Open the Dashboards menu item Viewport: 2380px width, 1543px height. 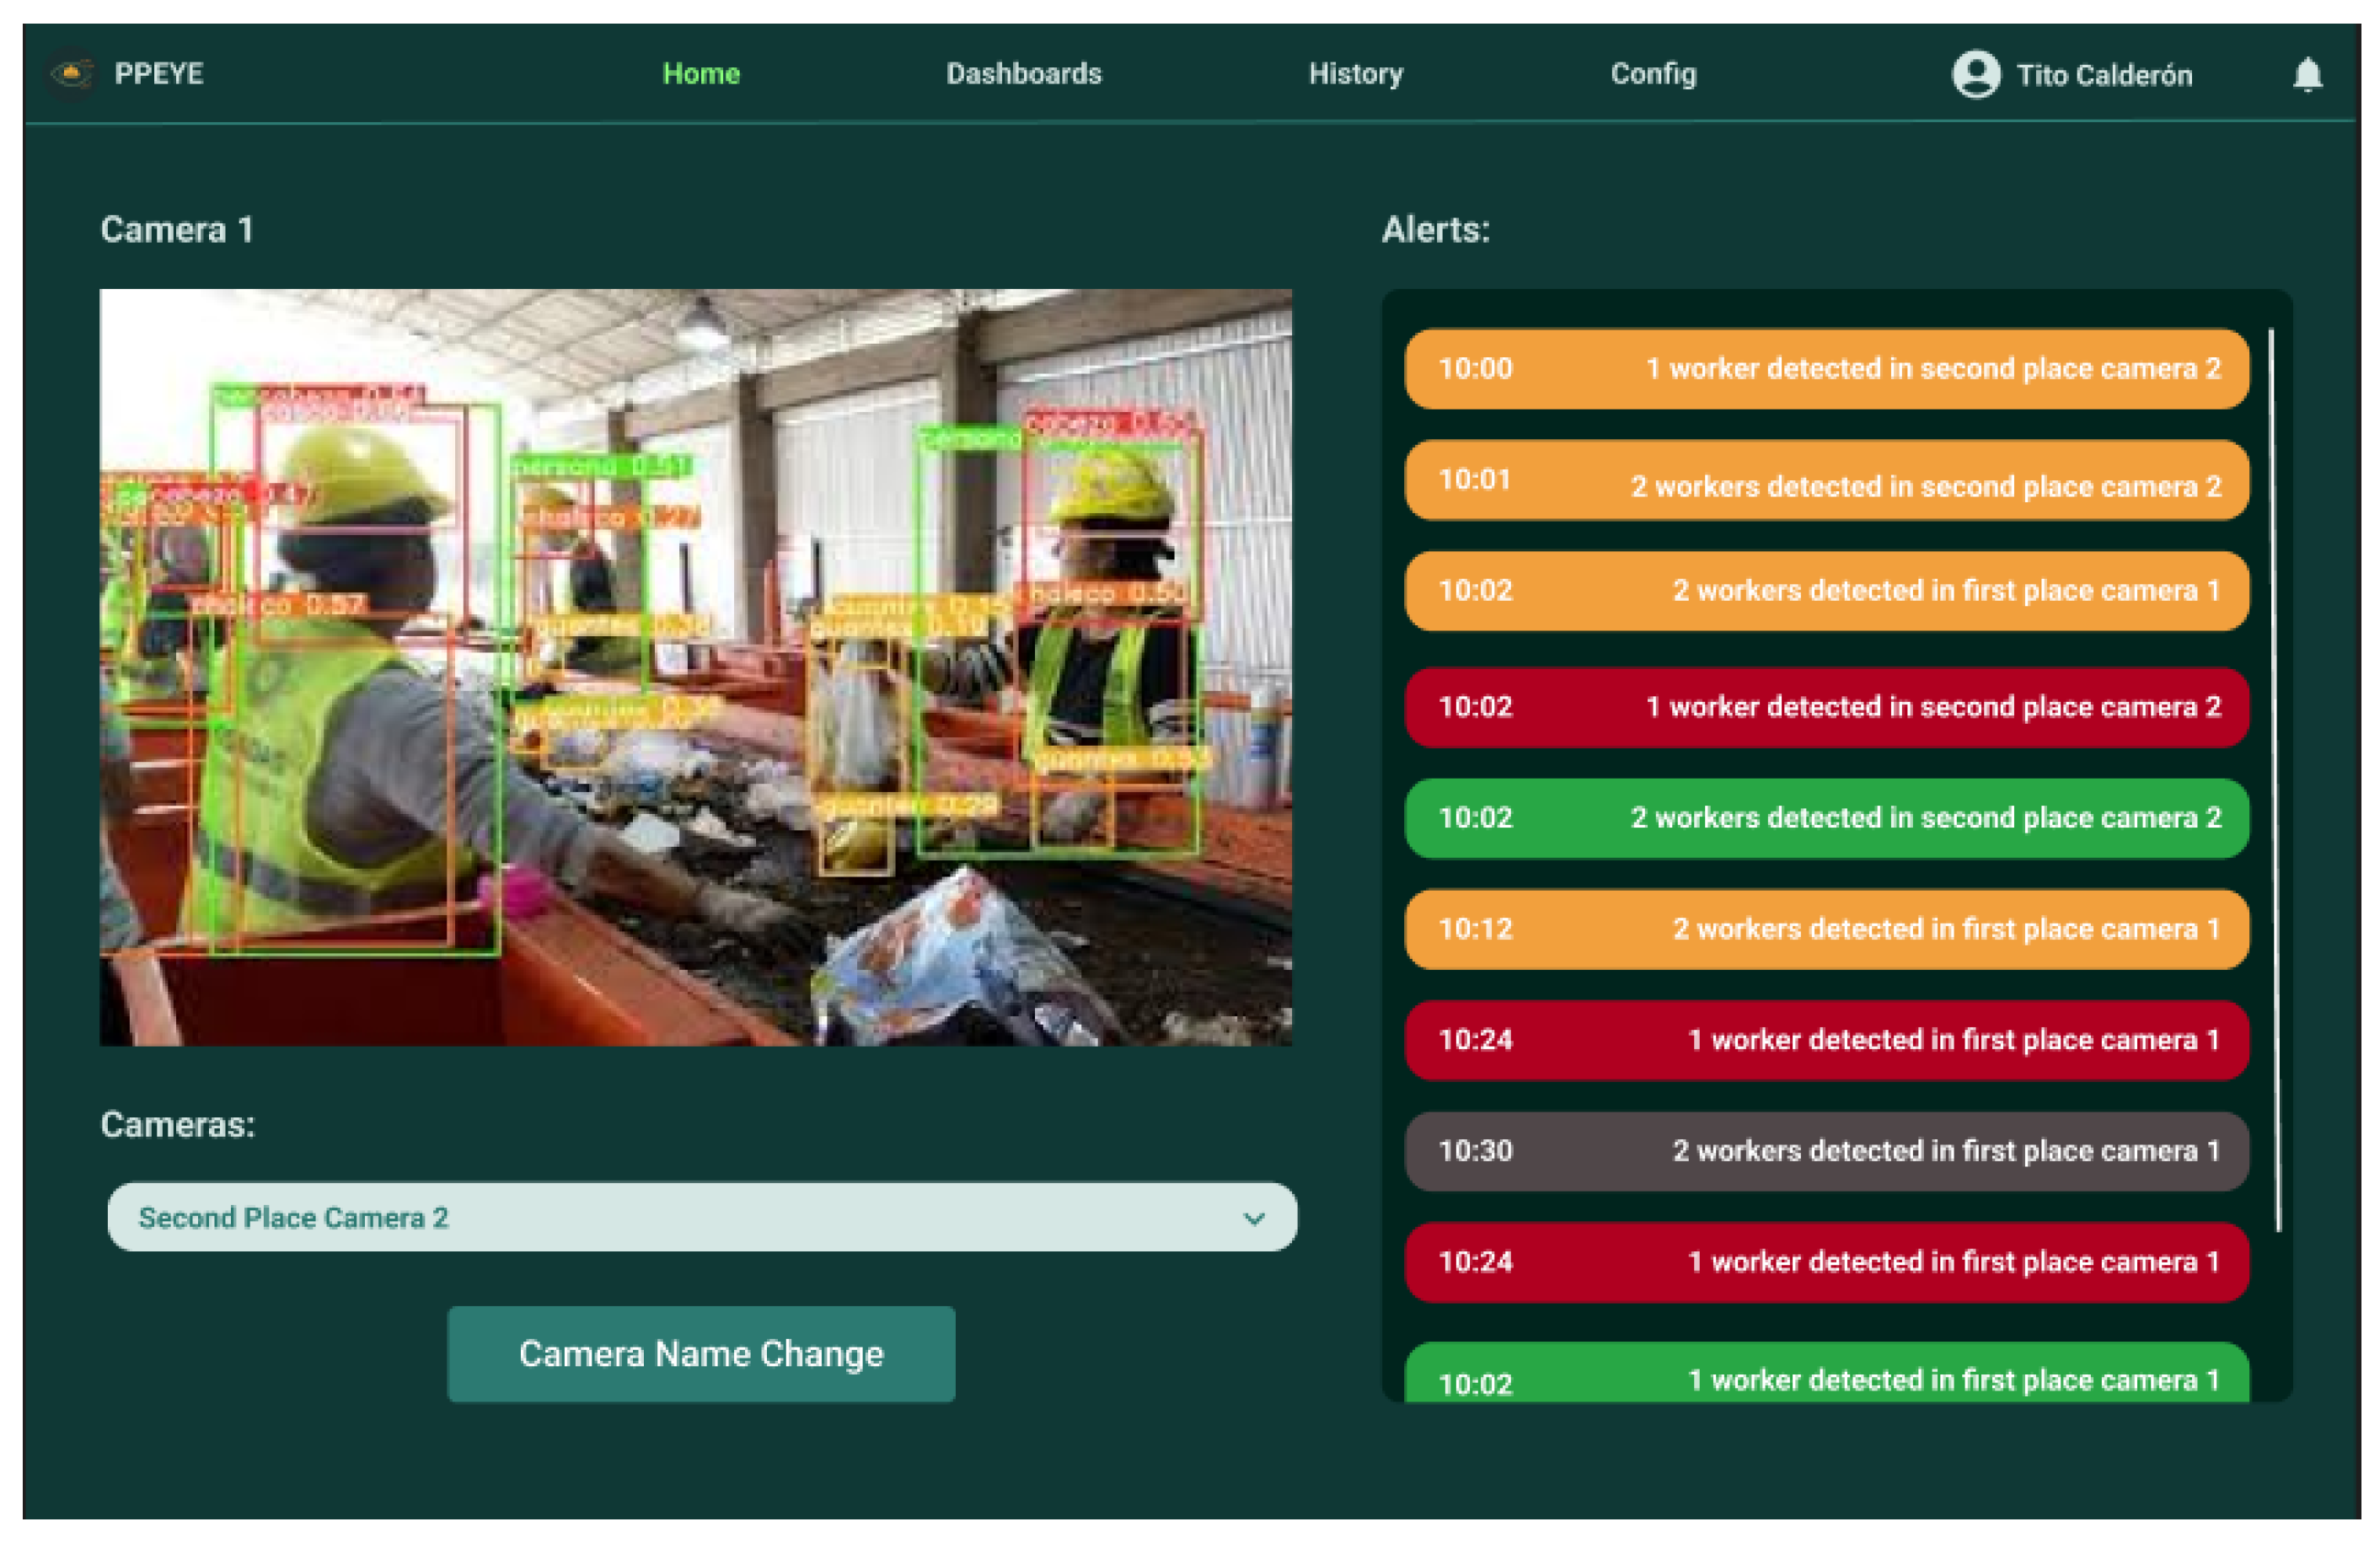coord(1023,74)
